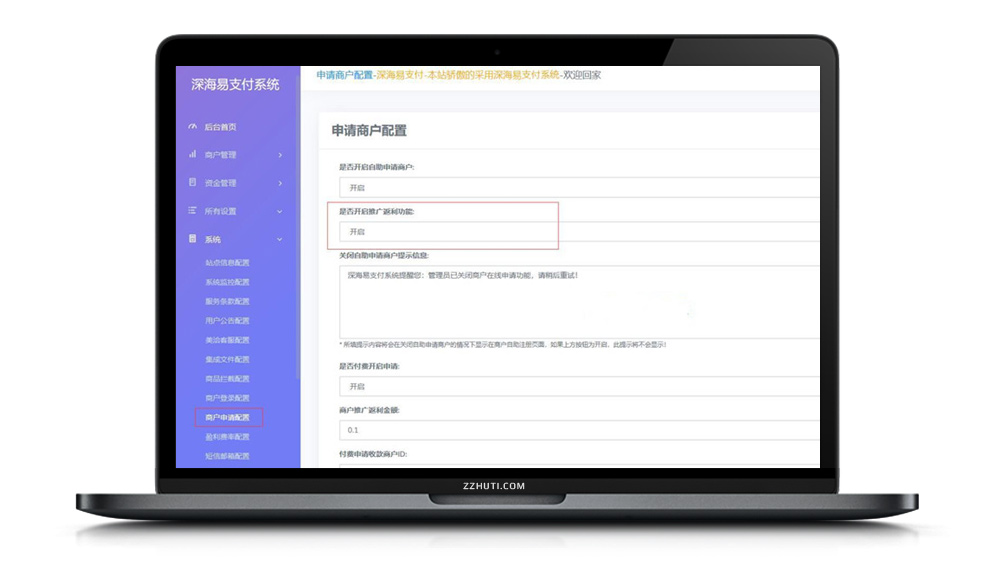Image resolution: width=1000 pixels, height=578 pixels.
Task: Open 盈利费率配置 settings
Action: click(227, 438)
